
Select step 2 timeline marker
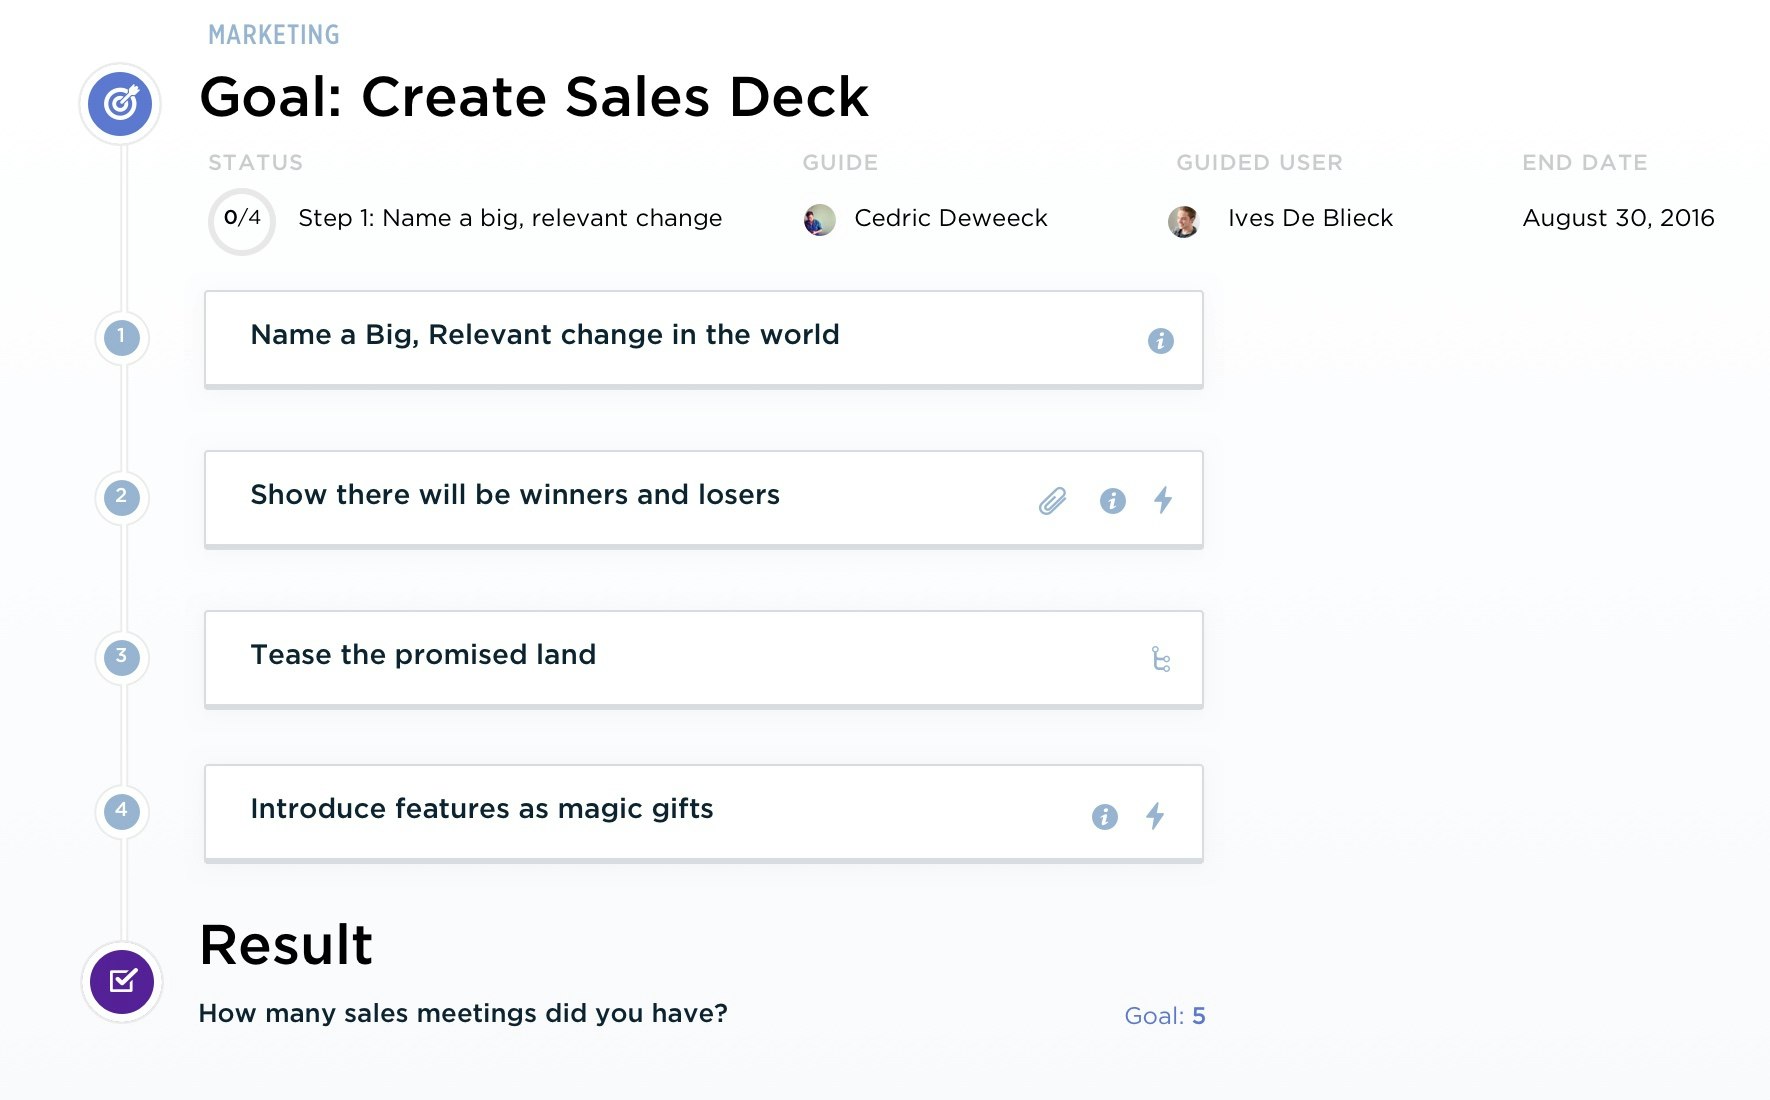[x=122, y=497]
